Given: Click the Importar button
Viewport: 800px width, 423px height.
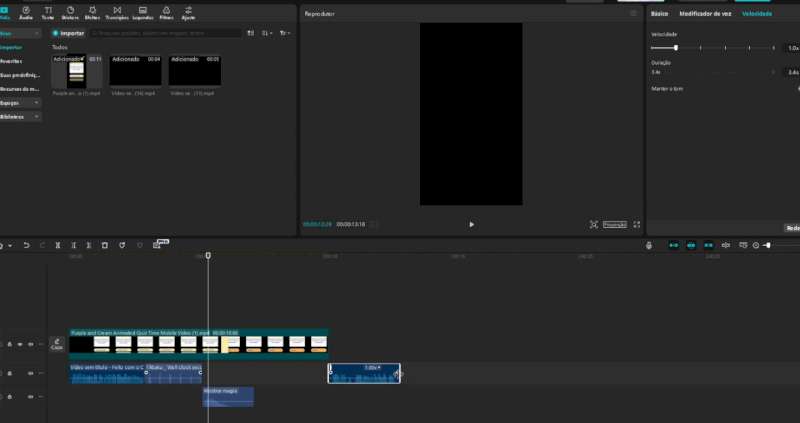Looking at the screenshot, I should pyautogui.click(x=69, y=33).
